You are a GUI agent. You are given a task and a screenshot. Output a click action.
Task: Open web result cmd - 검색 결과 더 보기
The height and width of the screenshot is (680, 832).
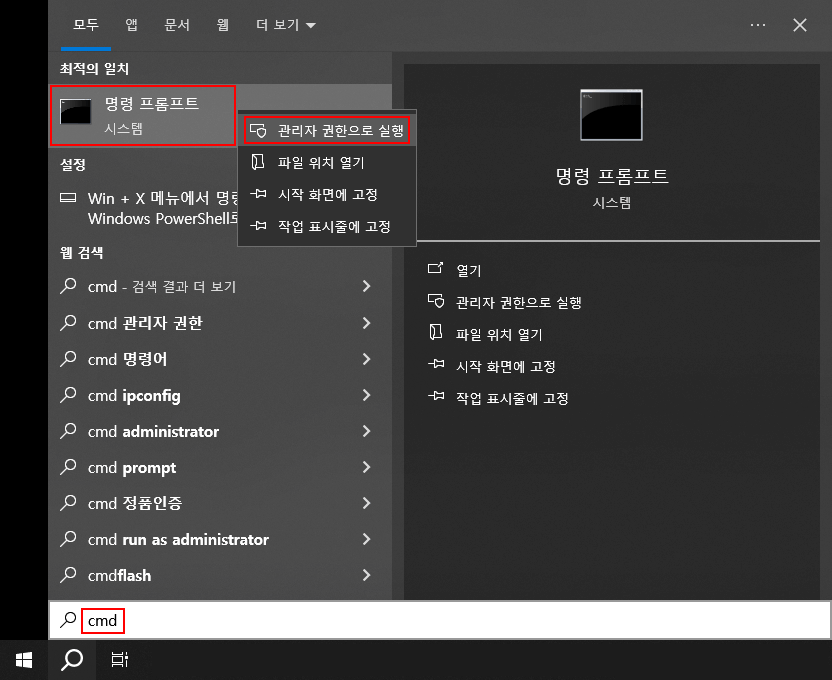[220, 286]
